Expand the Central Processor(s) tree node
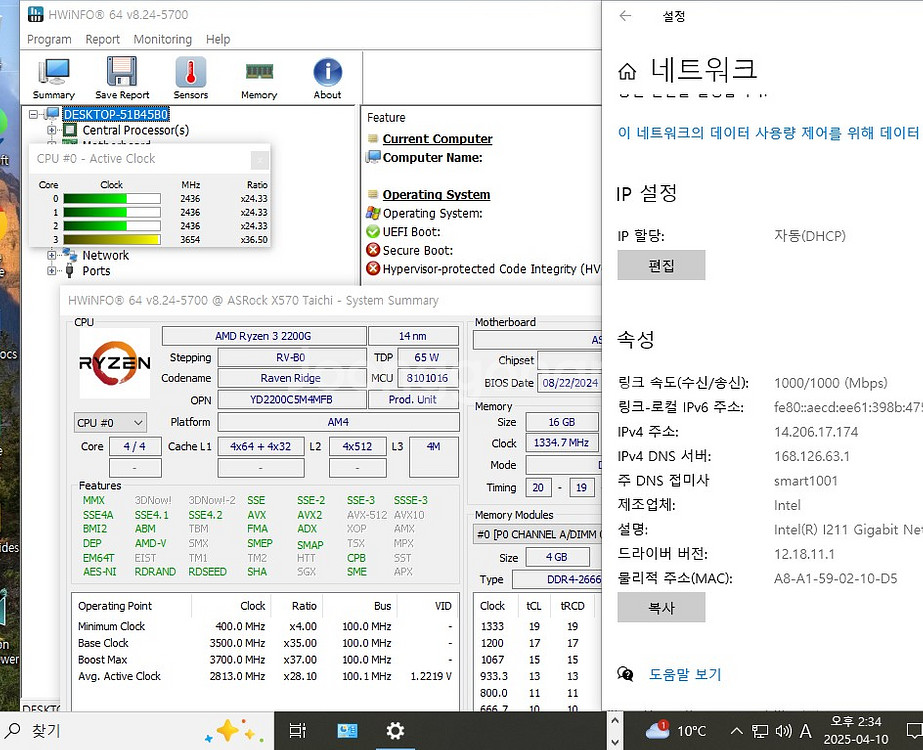The image size is (923, 750). click(x=51, y=130)
